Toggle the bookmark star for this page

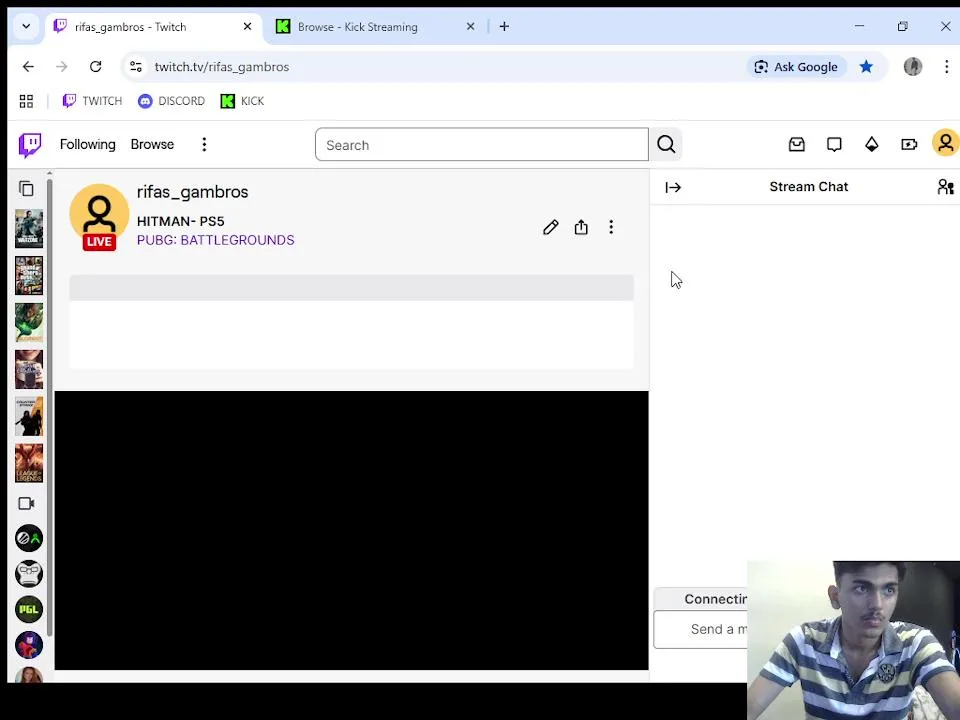[x=866, y=67]
